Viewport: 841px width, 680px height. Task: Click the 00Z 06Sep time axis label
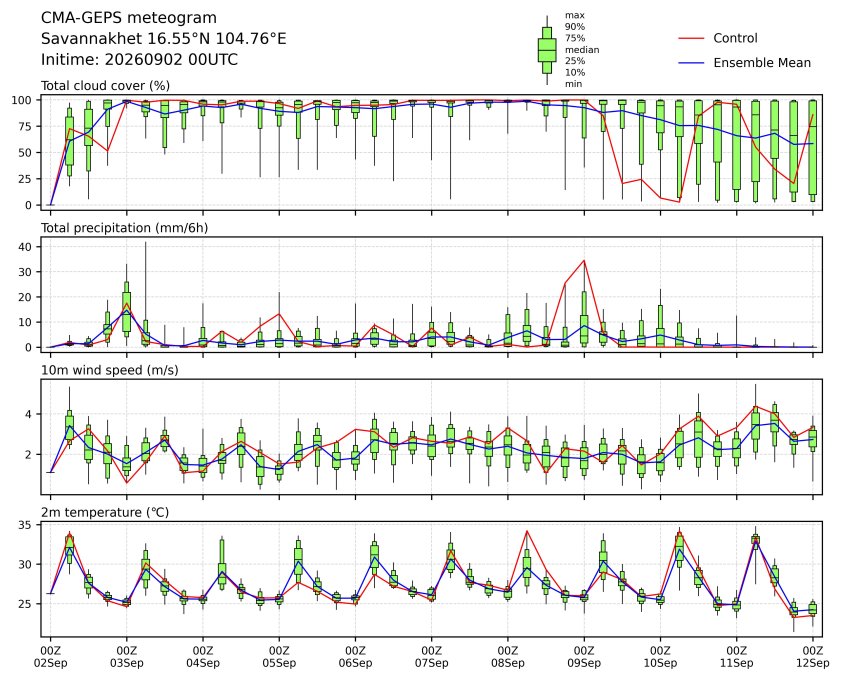point(355,657)
